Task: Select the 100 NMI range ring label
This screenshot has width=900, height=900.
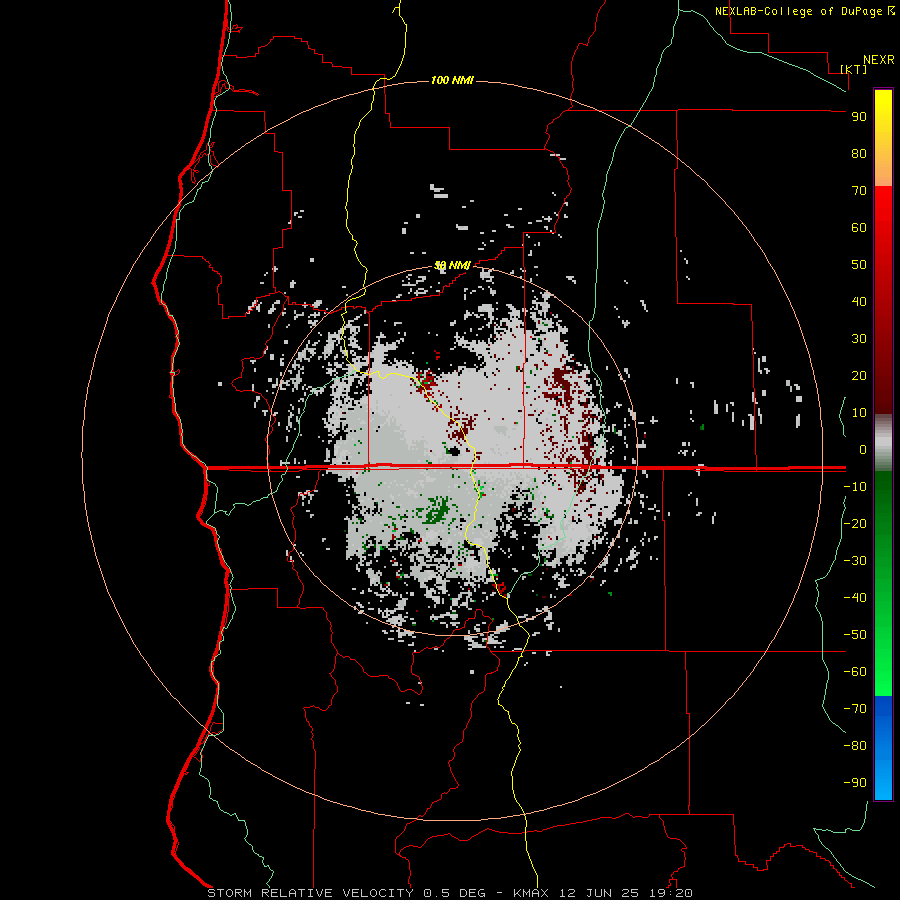Action: tap(452, 80)
